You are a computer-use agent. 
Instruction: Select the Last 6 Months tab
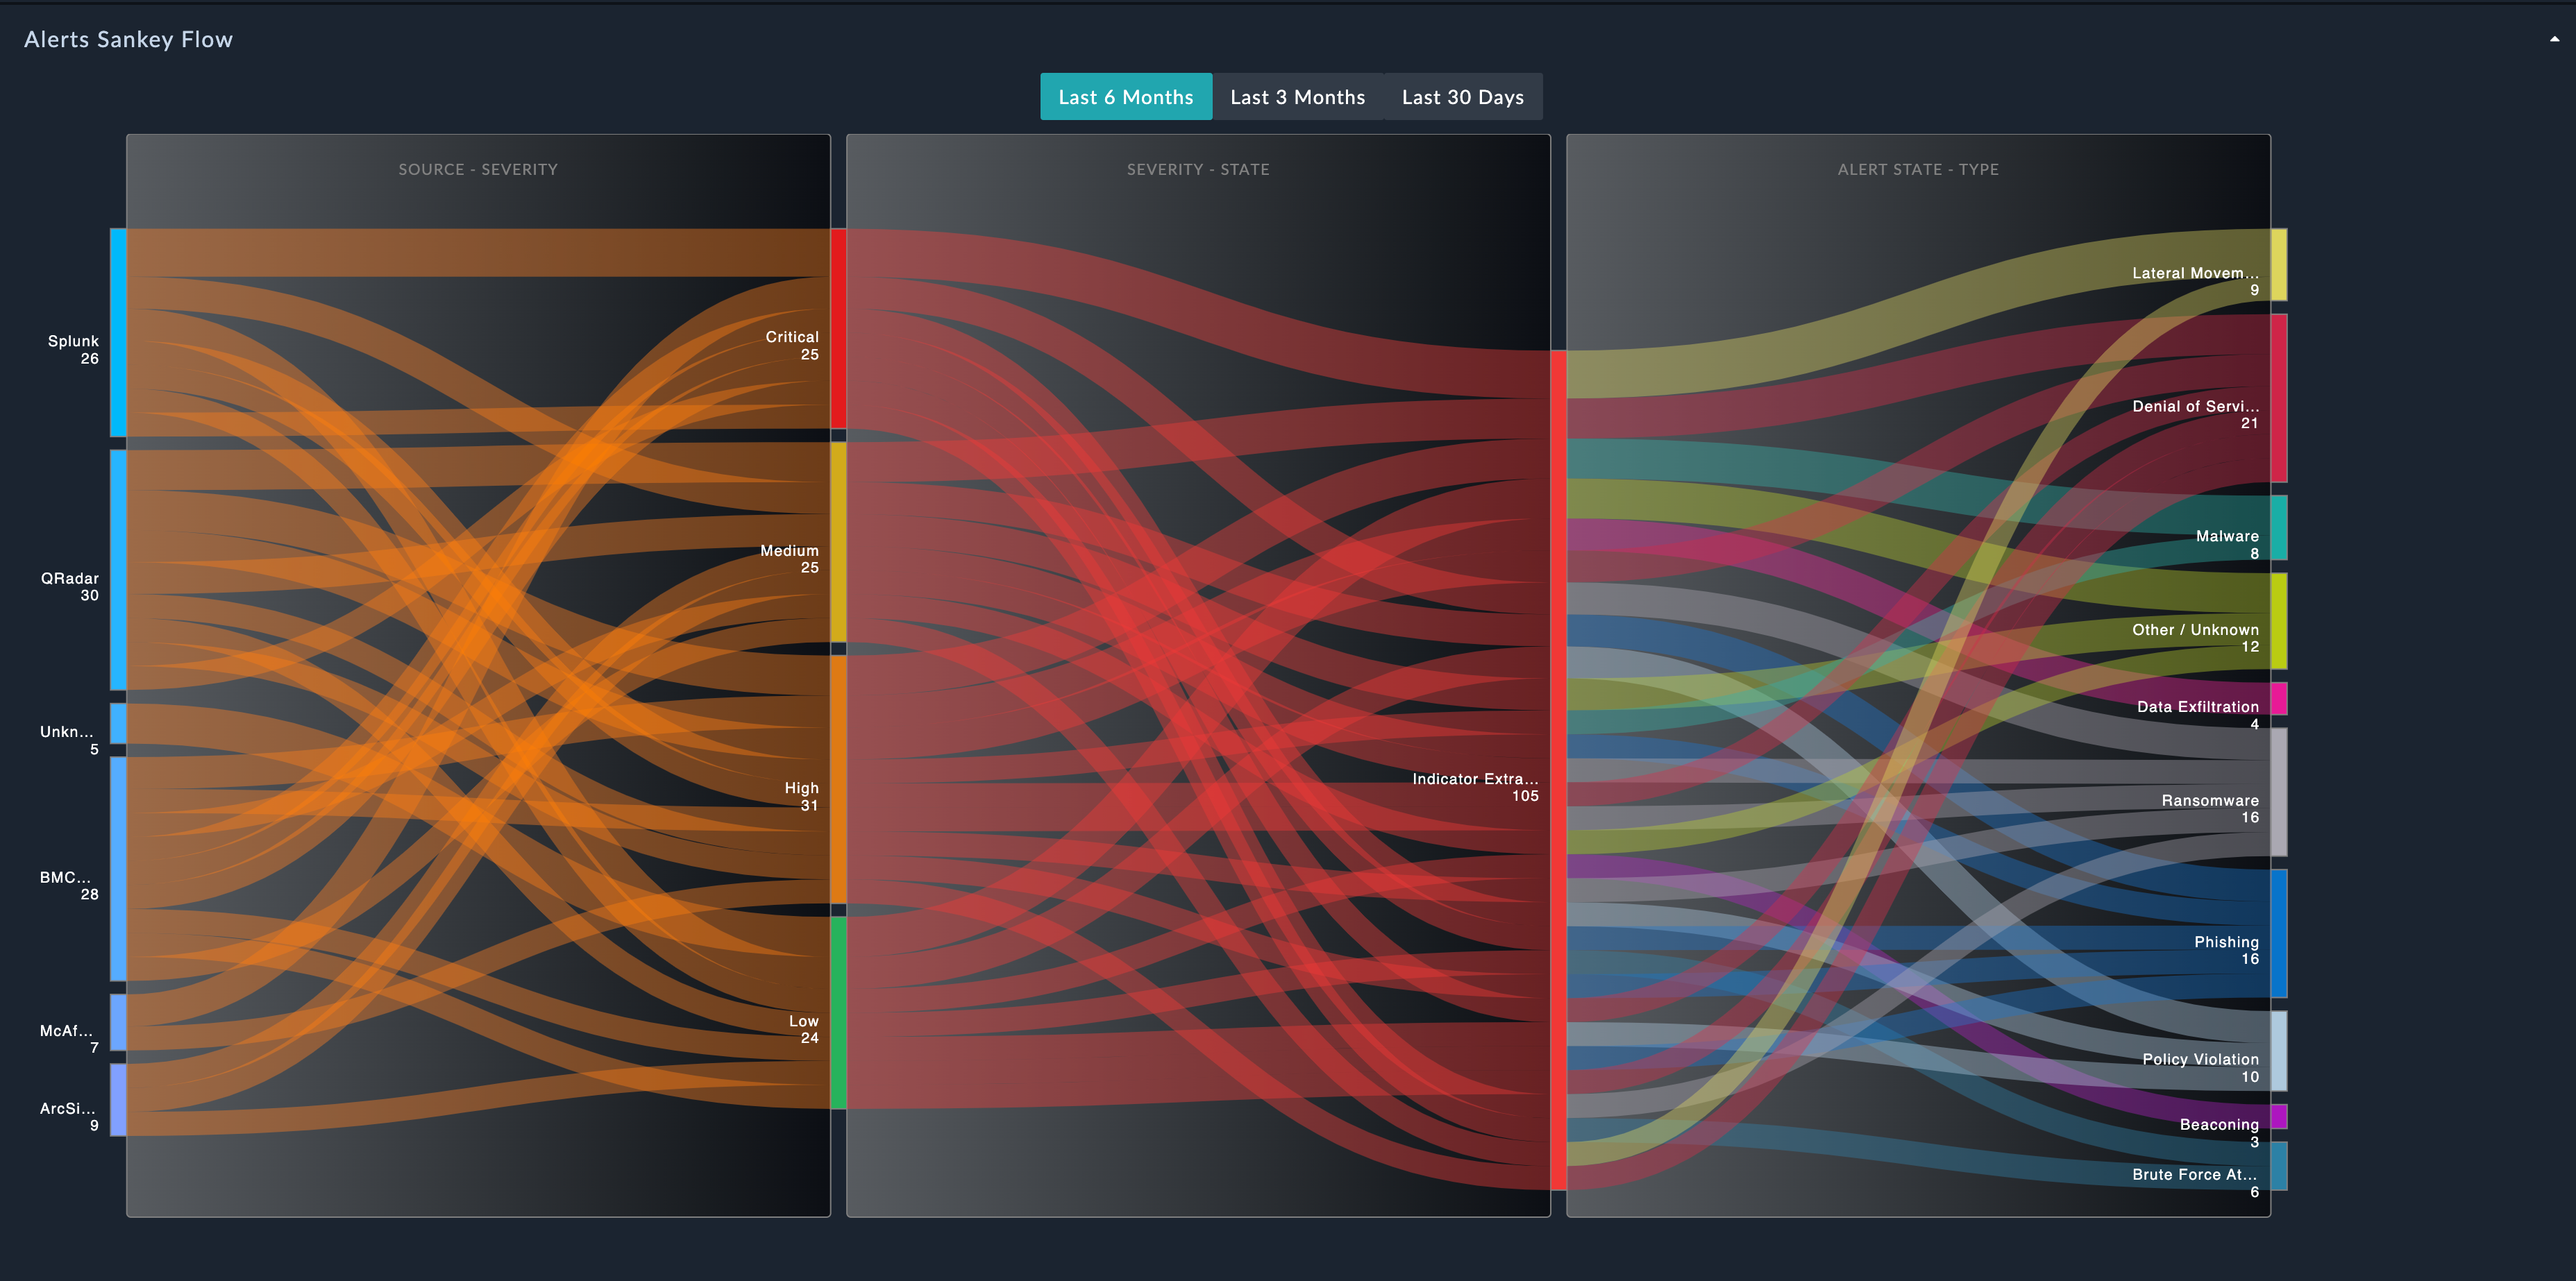[x=1125, y=97]
